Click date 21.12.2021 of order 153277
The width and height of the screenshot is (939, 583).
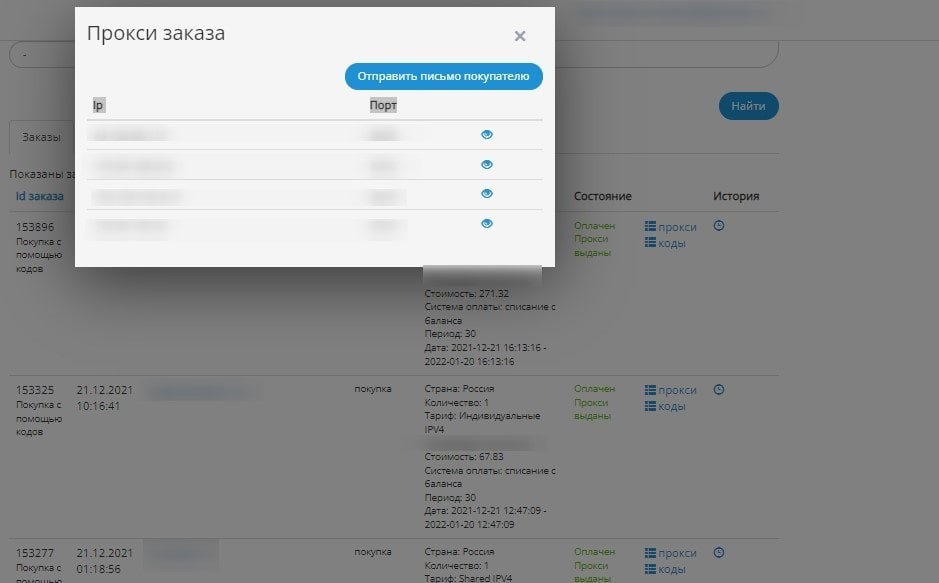105,553
